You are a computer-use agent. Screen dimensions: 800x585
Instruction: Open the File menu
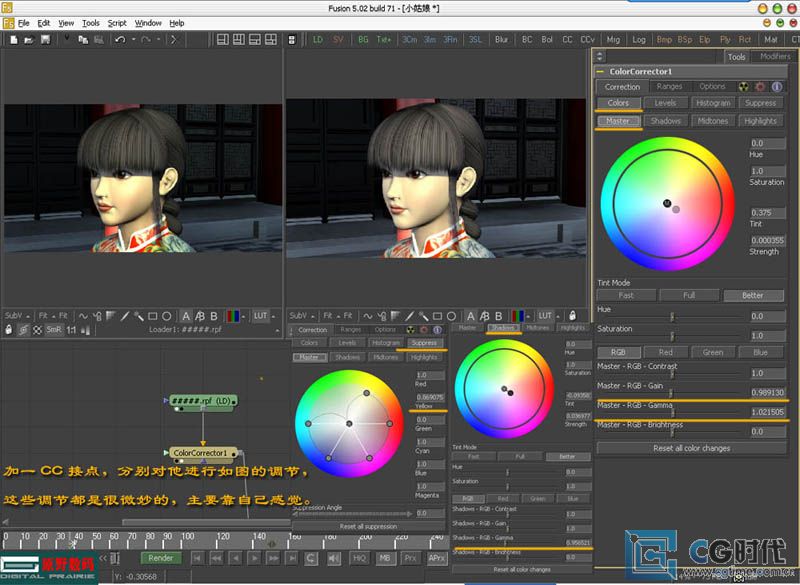point(23,23)
